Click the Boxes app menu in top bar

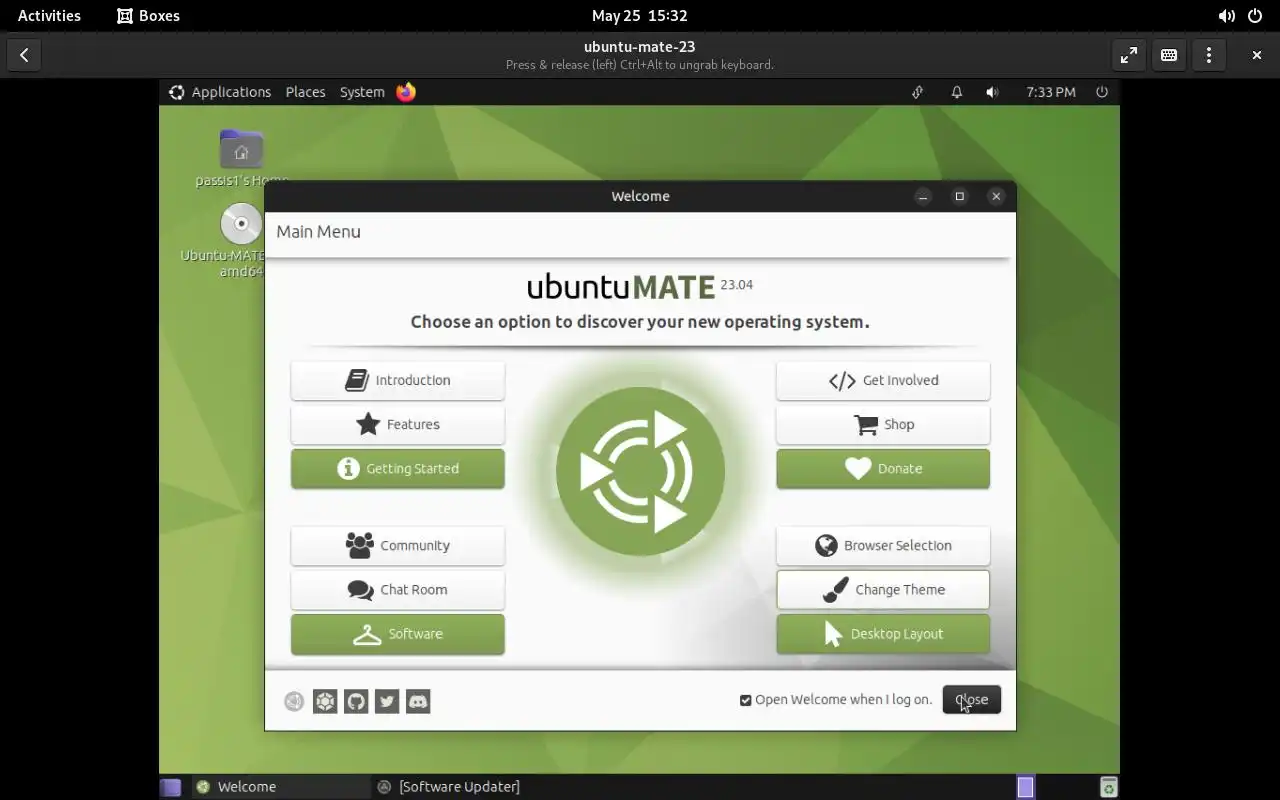point(148,15)
